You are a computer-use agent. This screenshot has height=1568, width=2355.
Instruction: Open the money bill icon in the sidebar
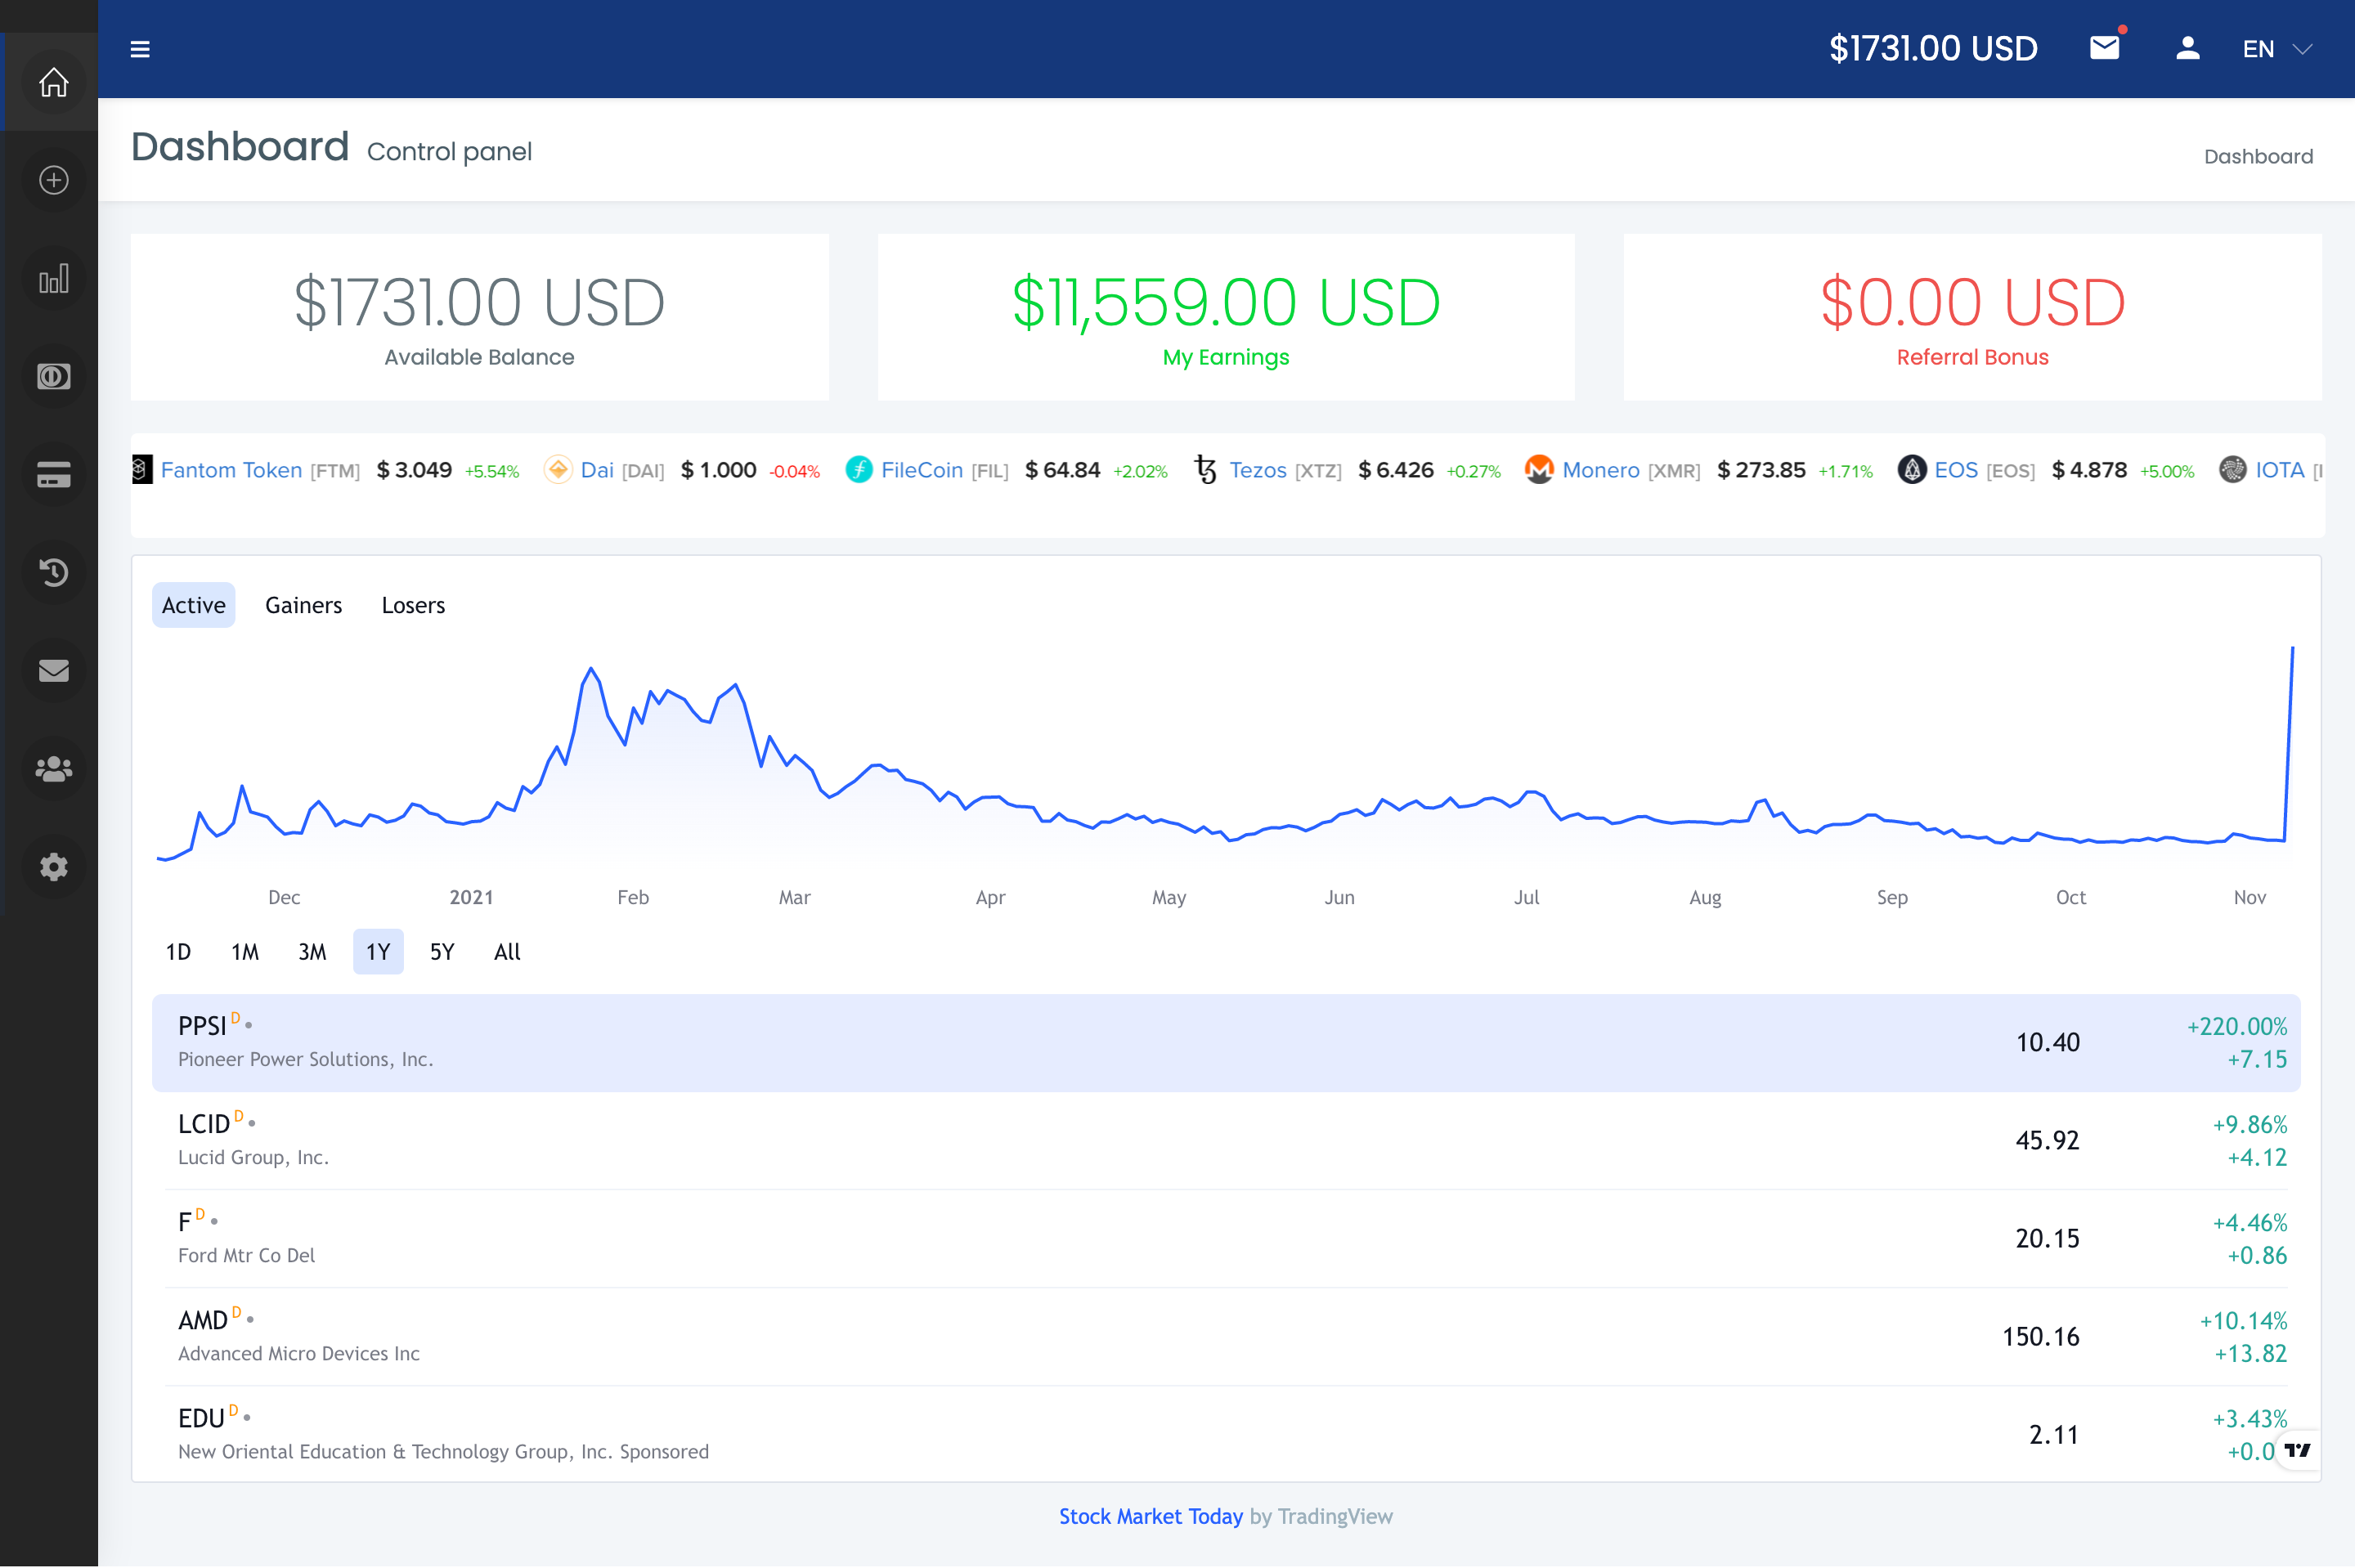[53, 376]
